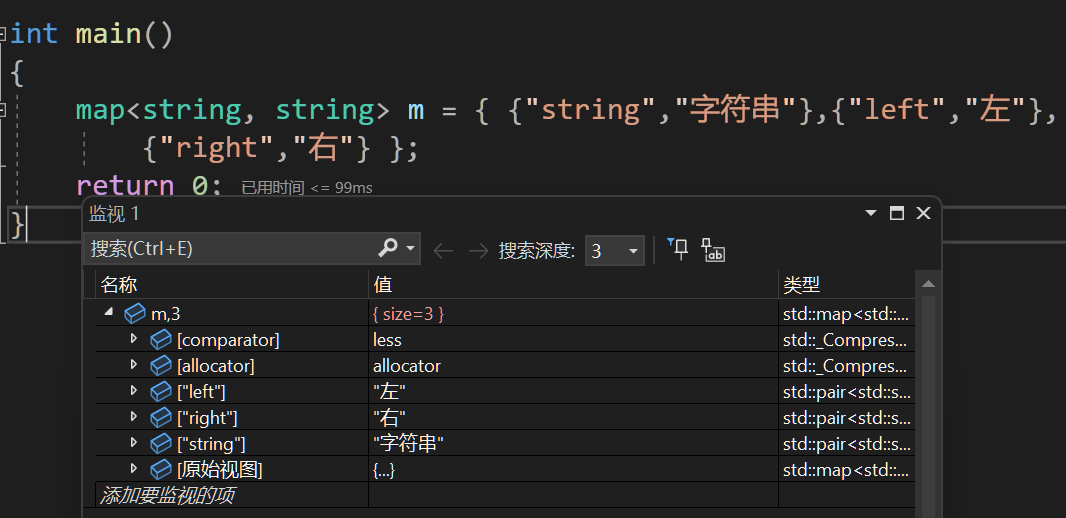Click the cube icon beside m,3
This screenshot has width=1066, height=518.
pyautogui.click(x=135, y=313)
